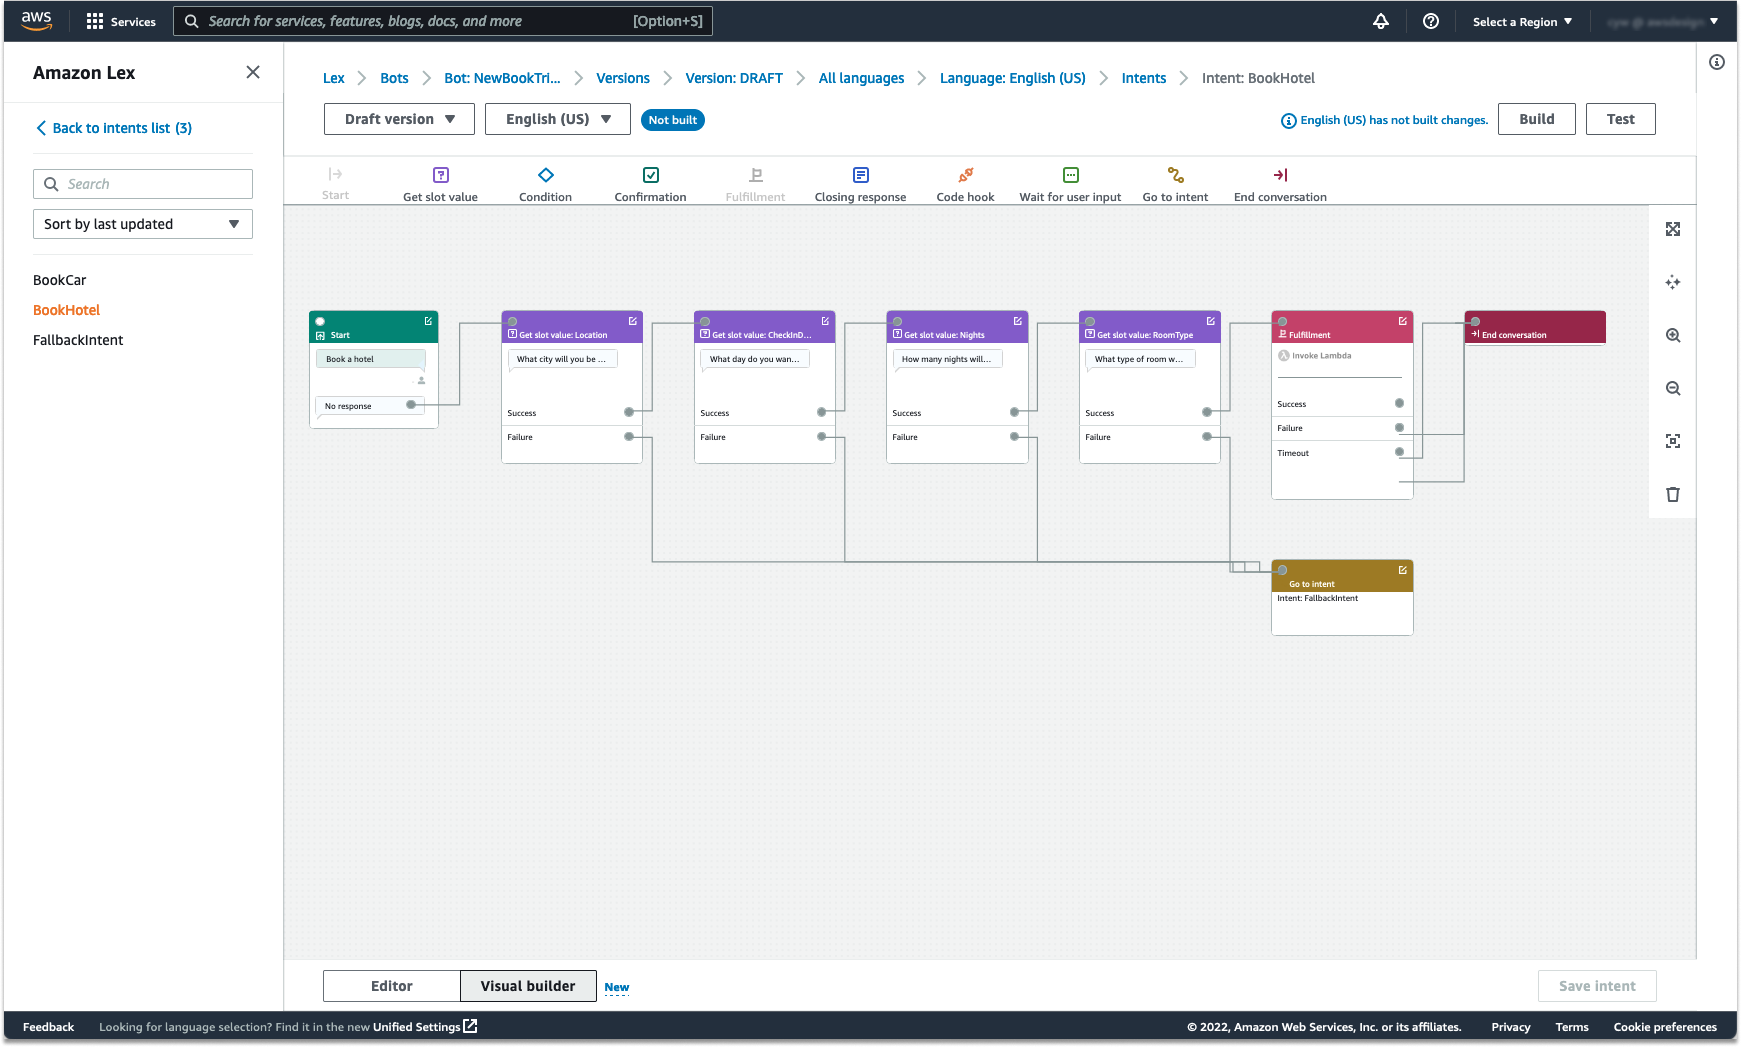Zoom in on the flow canvas
1741x1047 pixels.
[x=1672, y=335]
